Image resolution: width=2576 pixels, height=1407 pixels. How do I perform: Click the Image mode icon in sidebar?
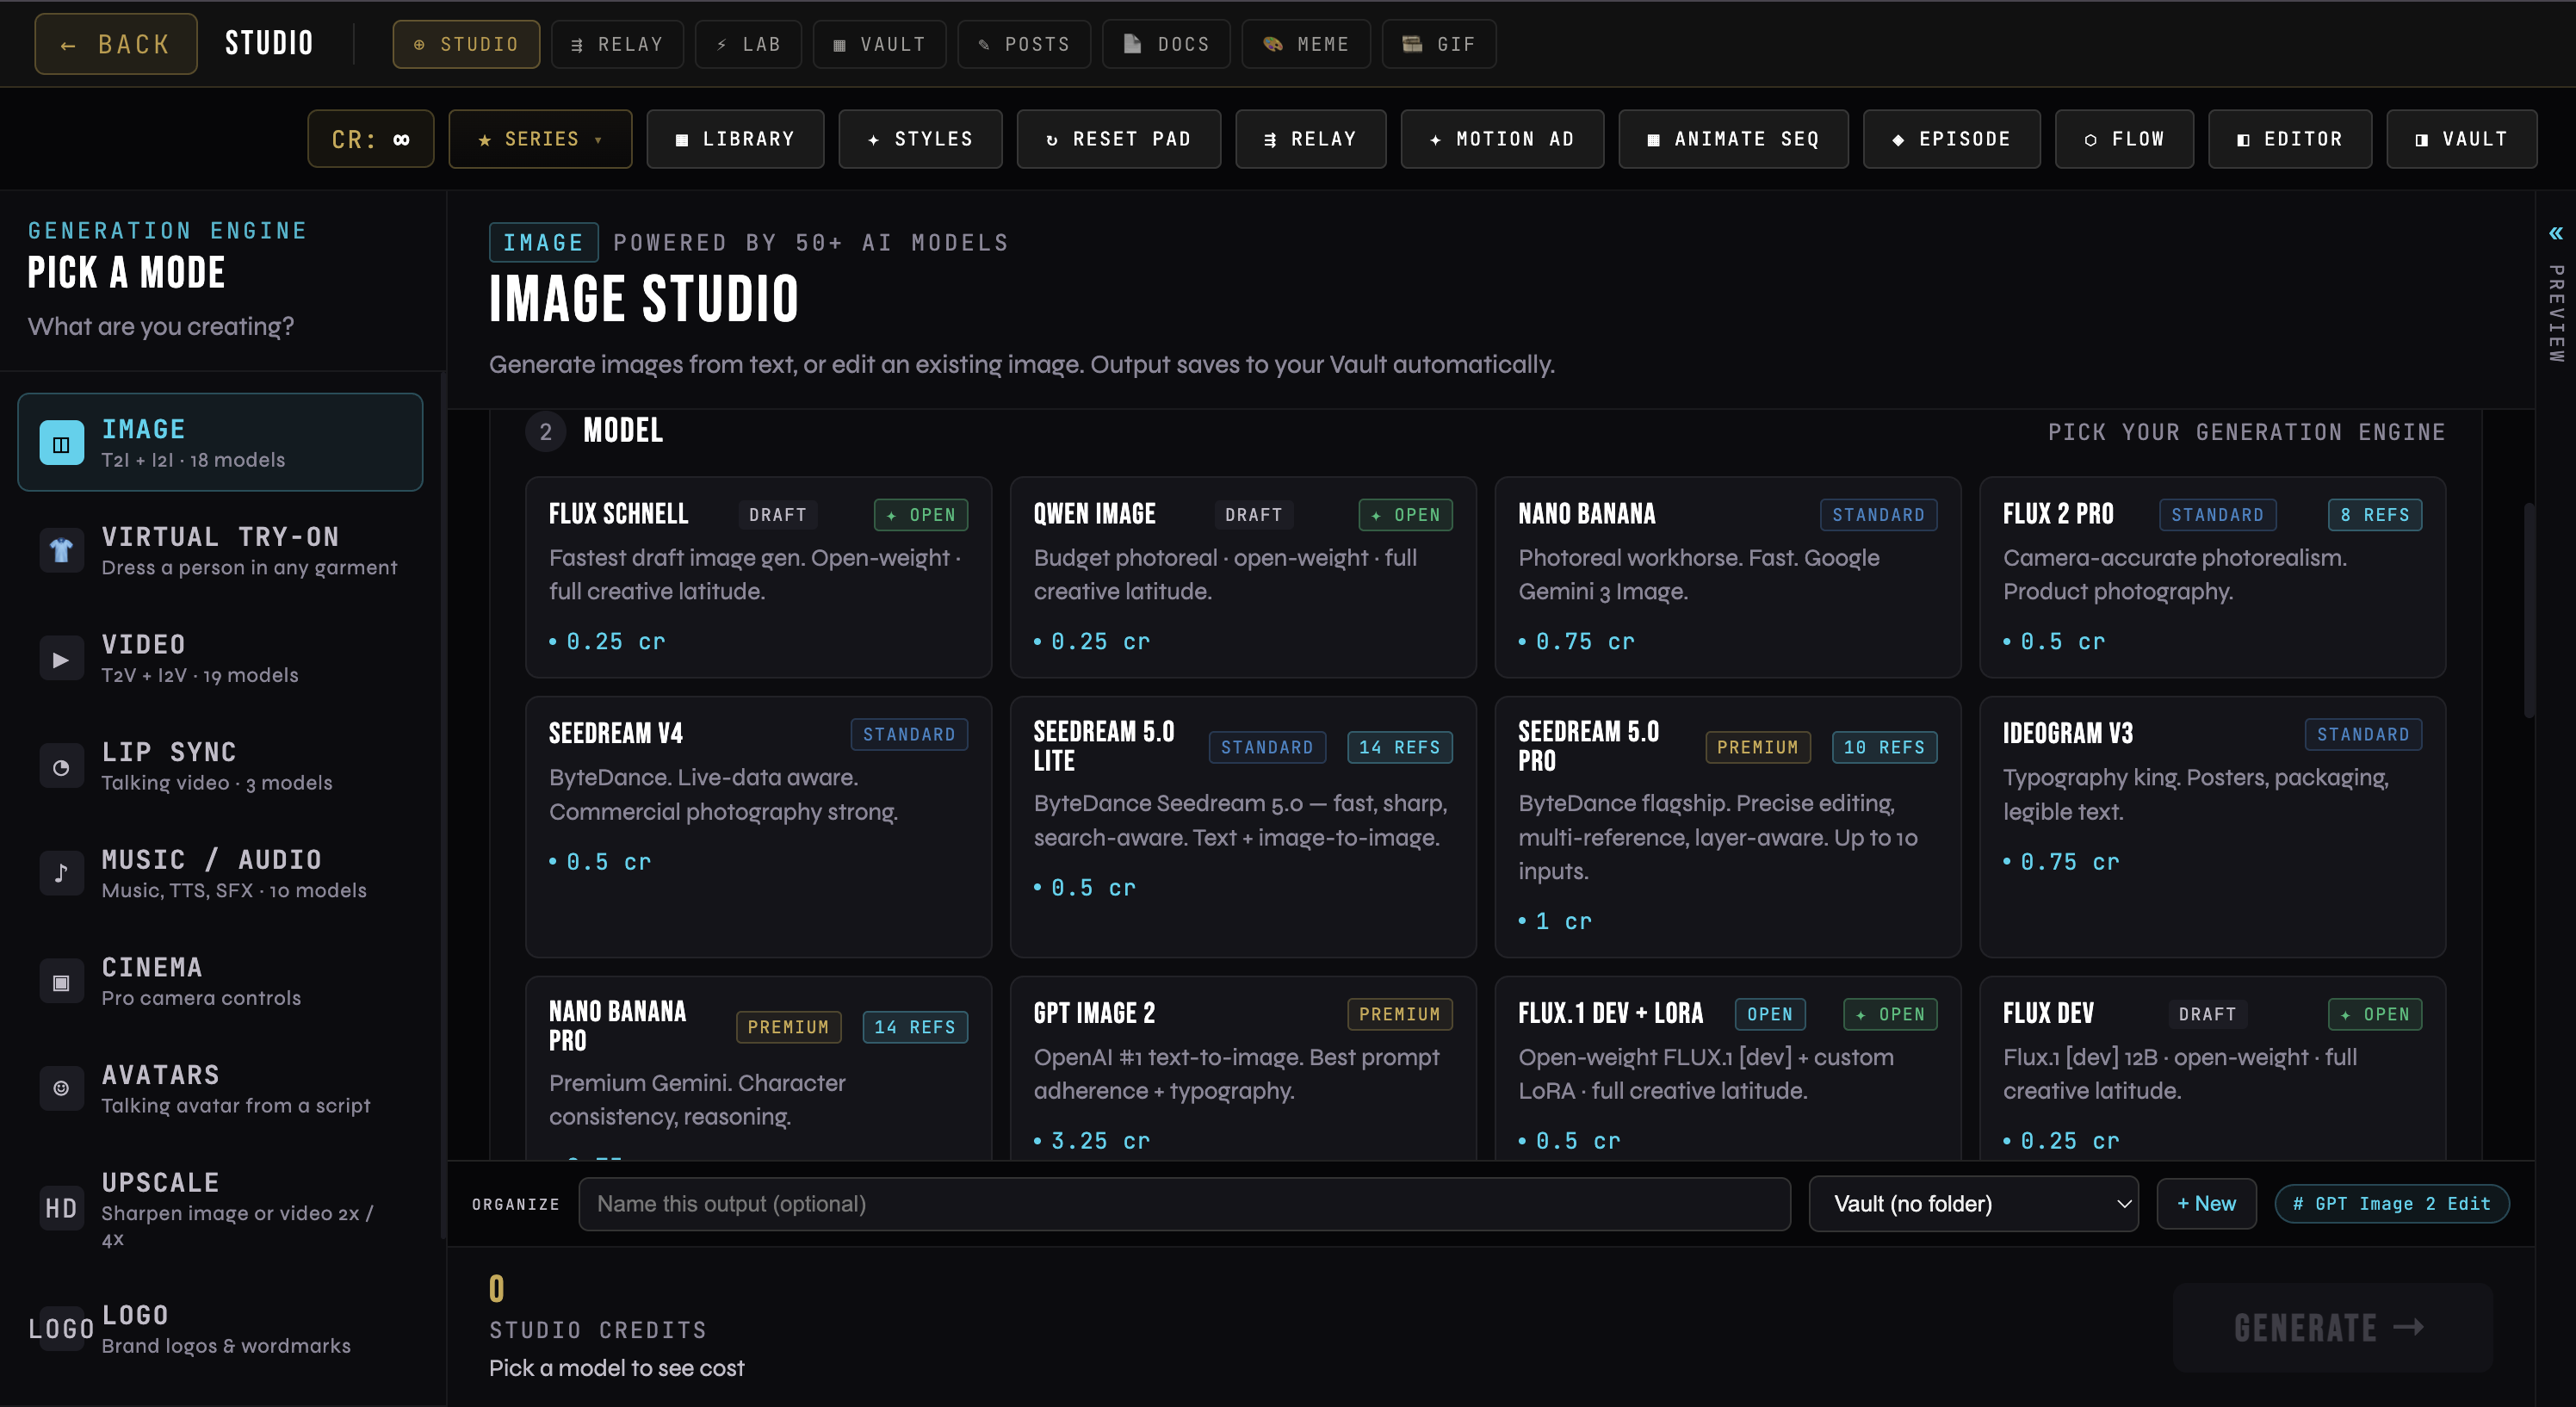(x=61, y=443)
